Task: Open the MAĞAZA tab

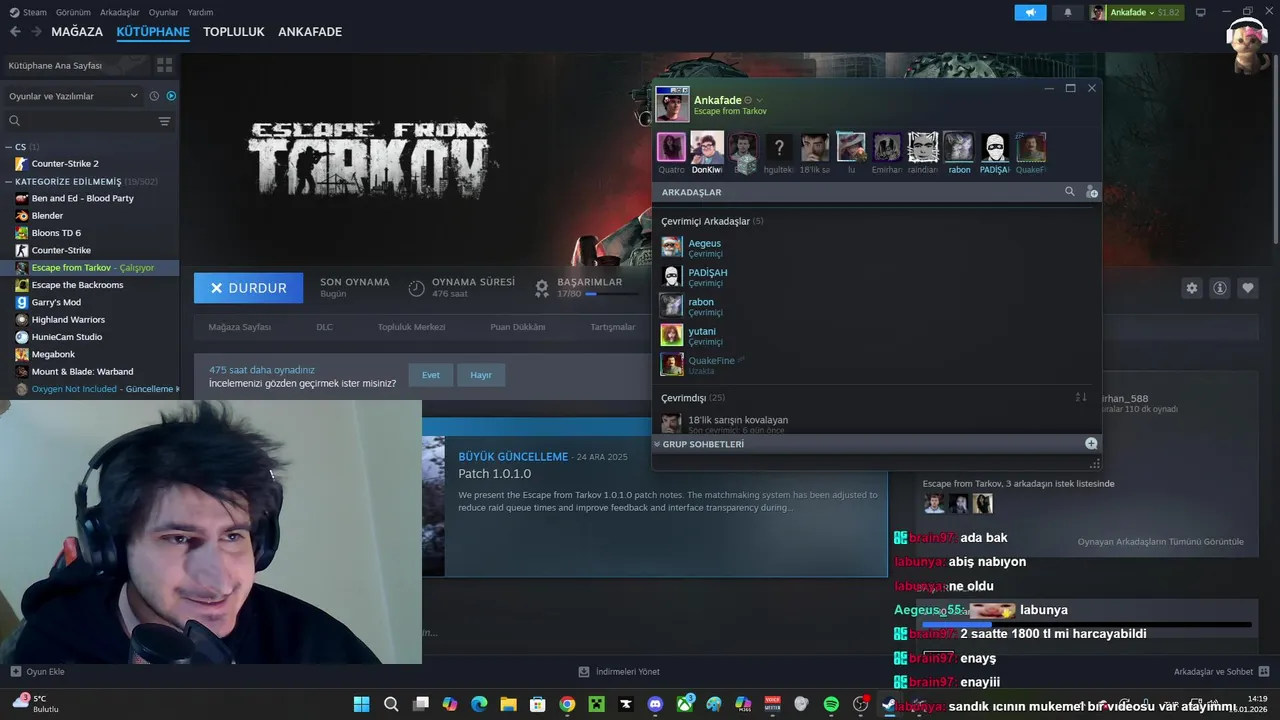Action: (77, 32)
